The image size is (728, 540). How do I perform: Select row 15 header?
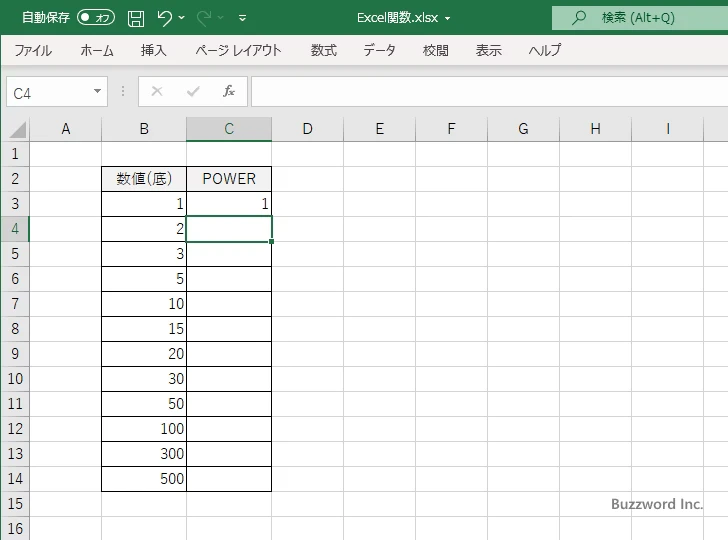(x=15, y=504)
